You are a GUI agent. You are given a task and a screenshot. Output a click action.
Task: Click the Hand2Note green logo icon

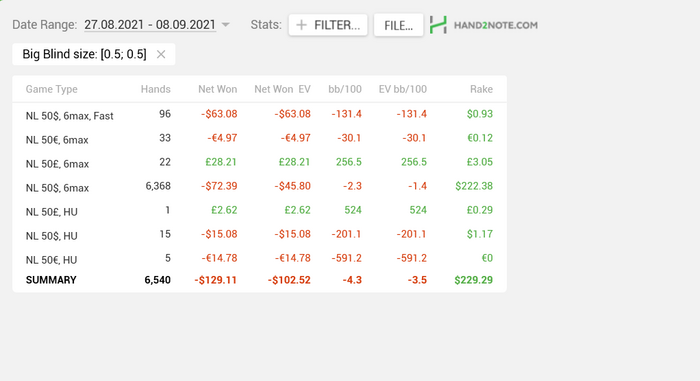click(438, 25)
